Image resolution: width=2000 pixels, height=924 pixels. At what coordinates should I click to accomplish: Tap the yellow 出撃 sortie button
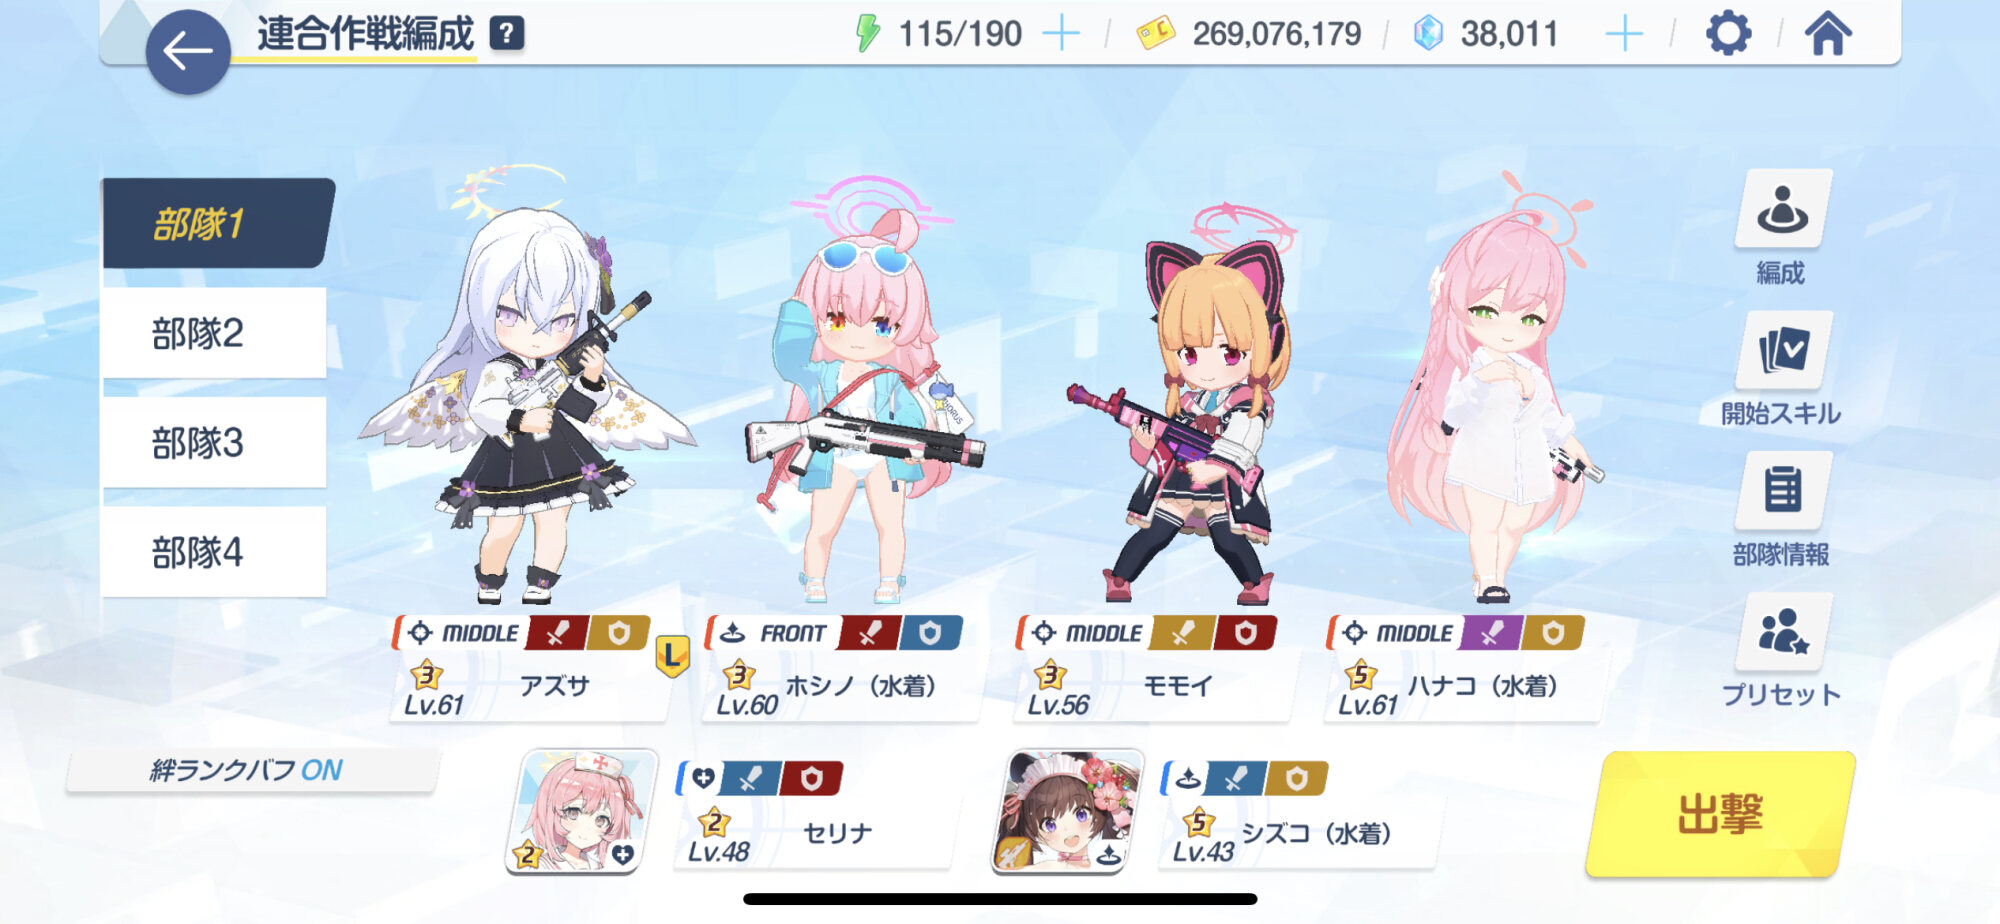click(x=1720, y=814)
